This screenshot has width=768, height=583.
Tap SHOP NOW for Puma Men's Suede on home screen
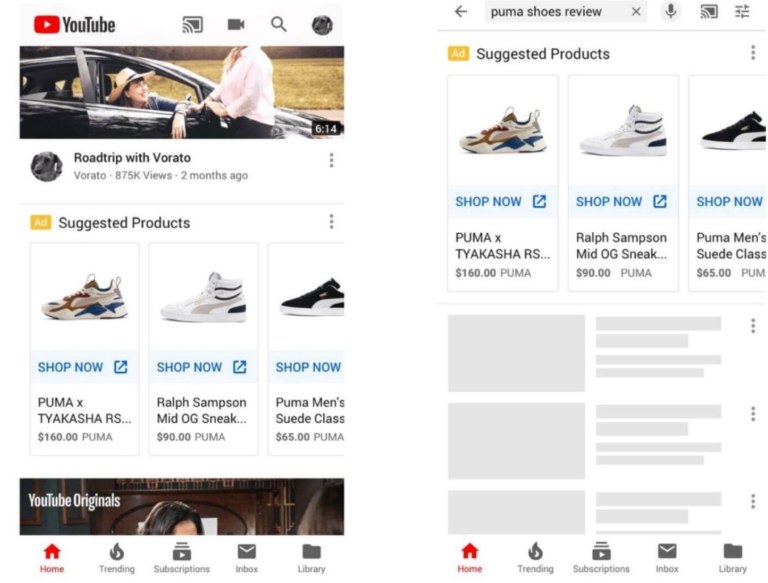pyautogui.click(x=309, y=367)
